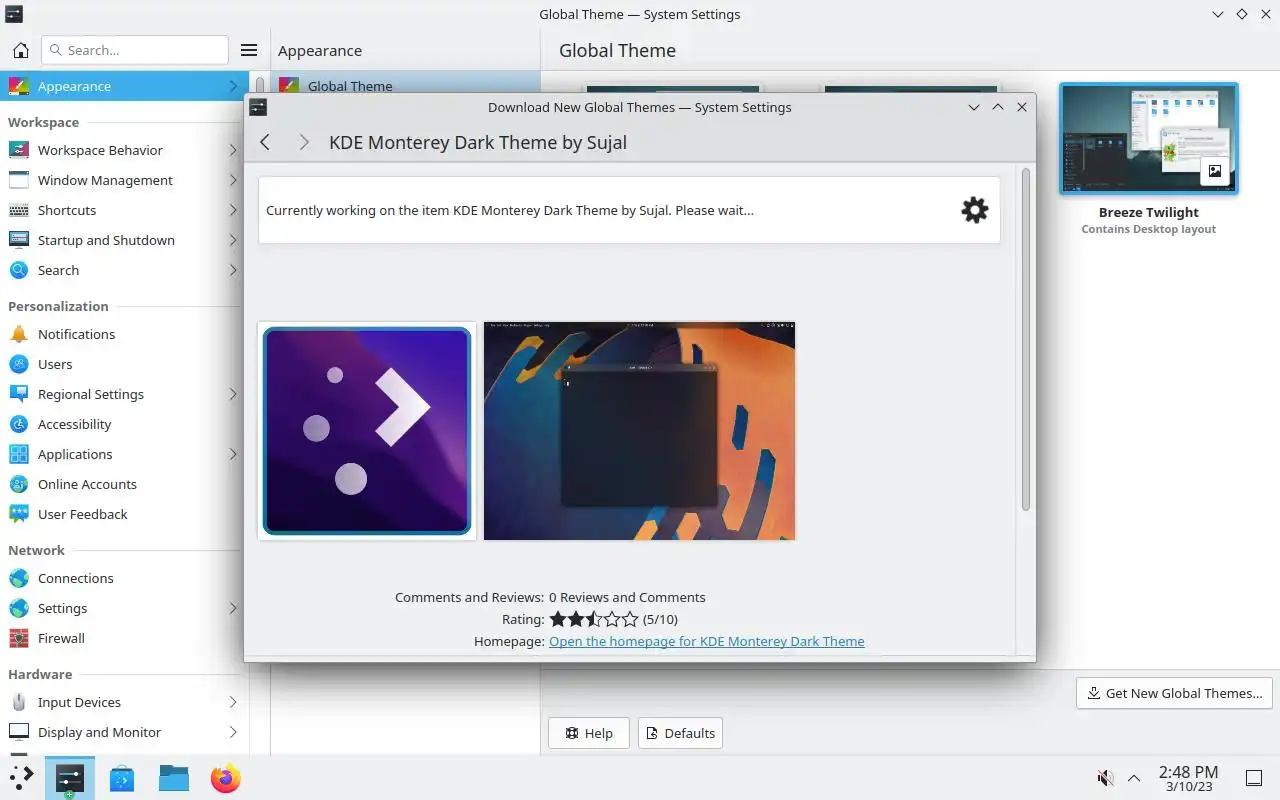The image size is (1280, 800).
Task: Click the Users icon
Action: pyautogui.click(x=19, y=364)
